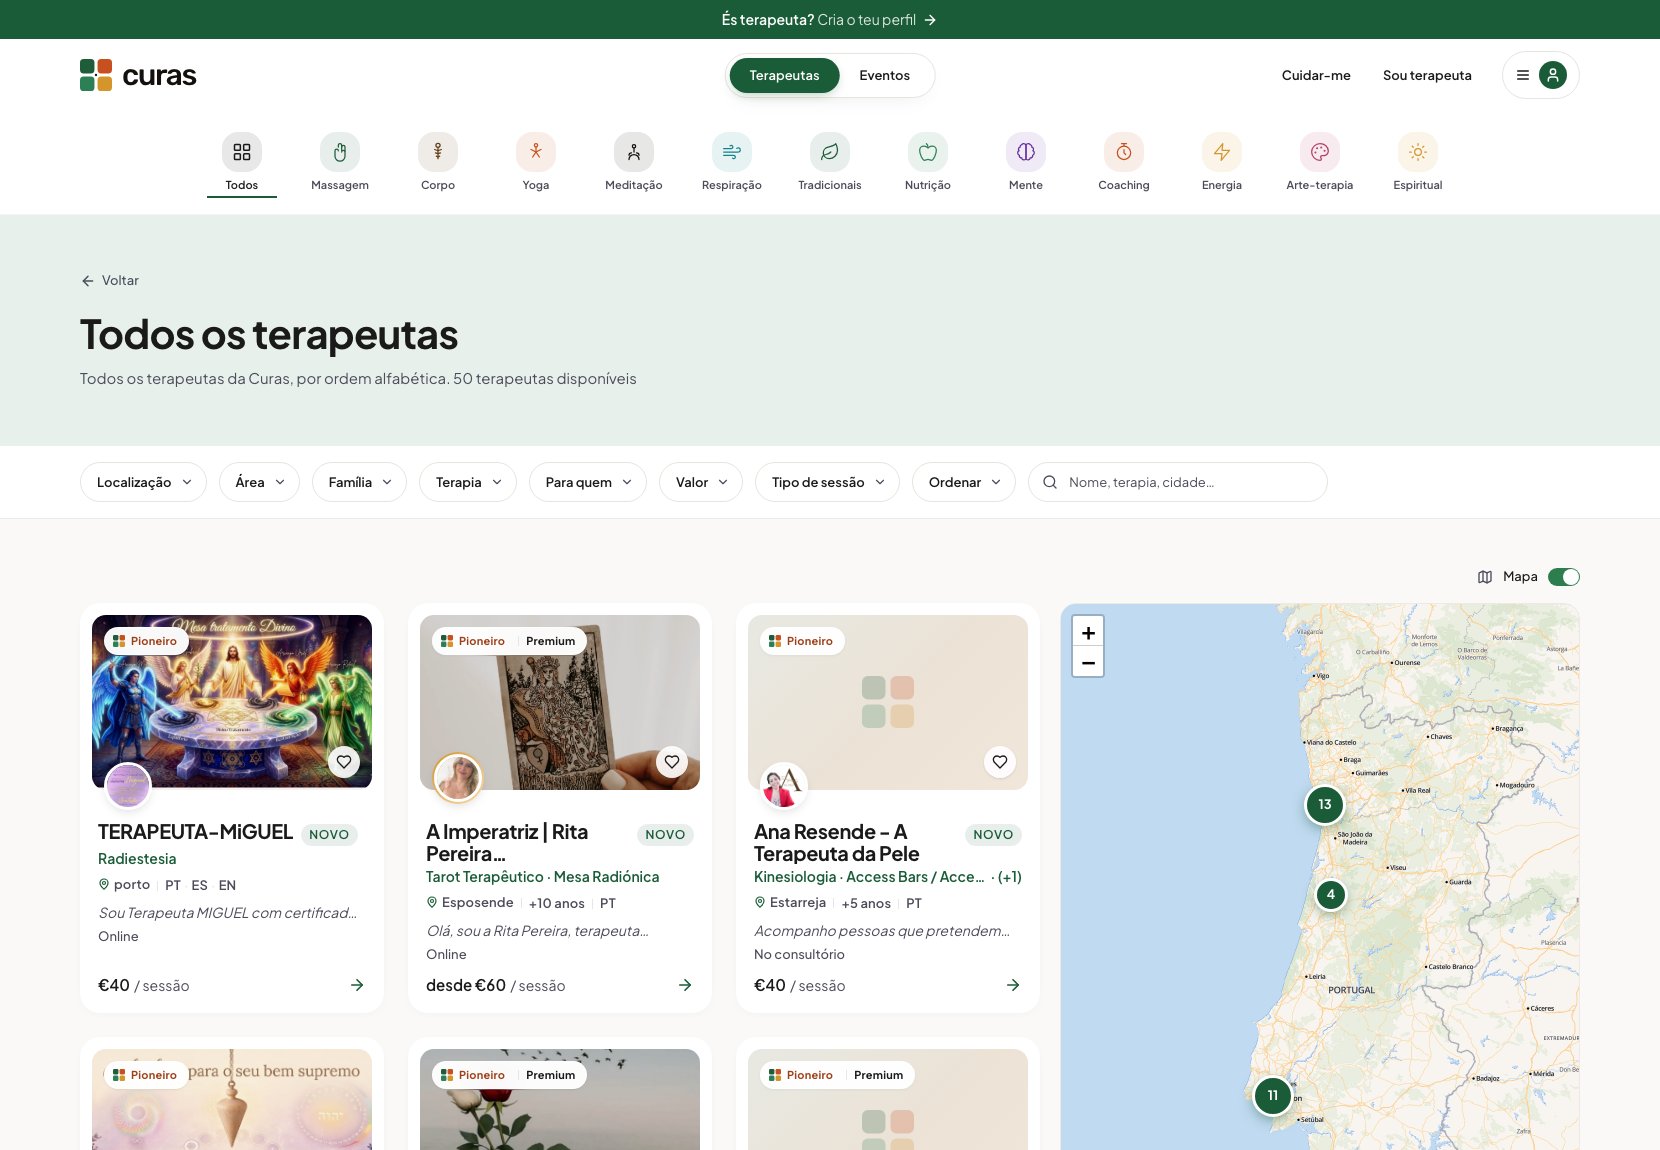This screenshot has height=1150, width=1660.
Task: Favorite A Imperatriz Rita Pereira card
Action: (672, 762)
